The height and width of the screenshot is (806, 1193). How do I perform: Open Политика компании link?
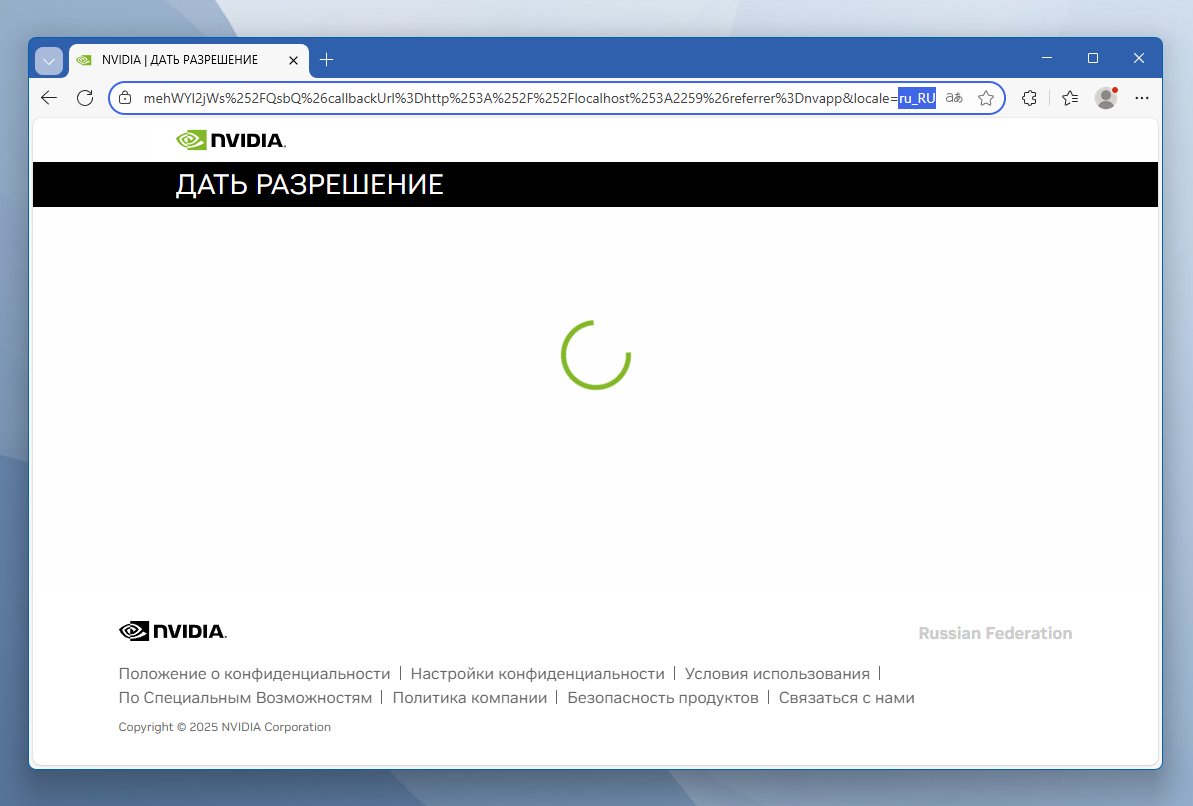(469, 698)
